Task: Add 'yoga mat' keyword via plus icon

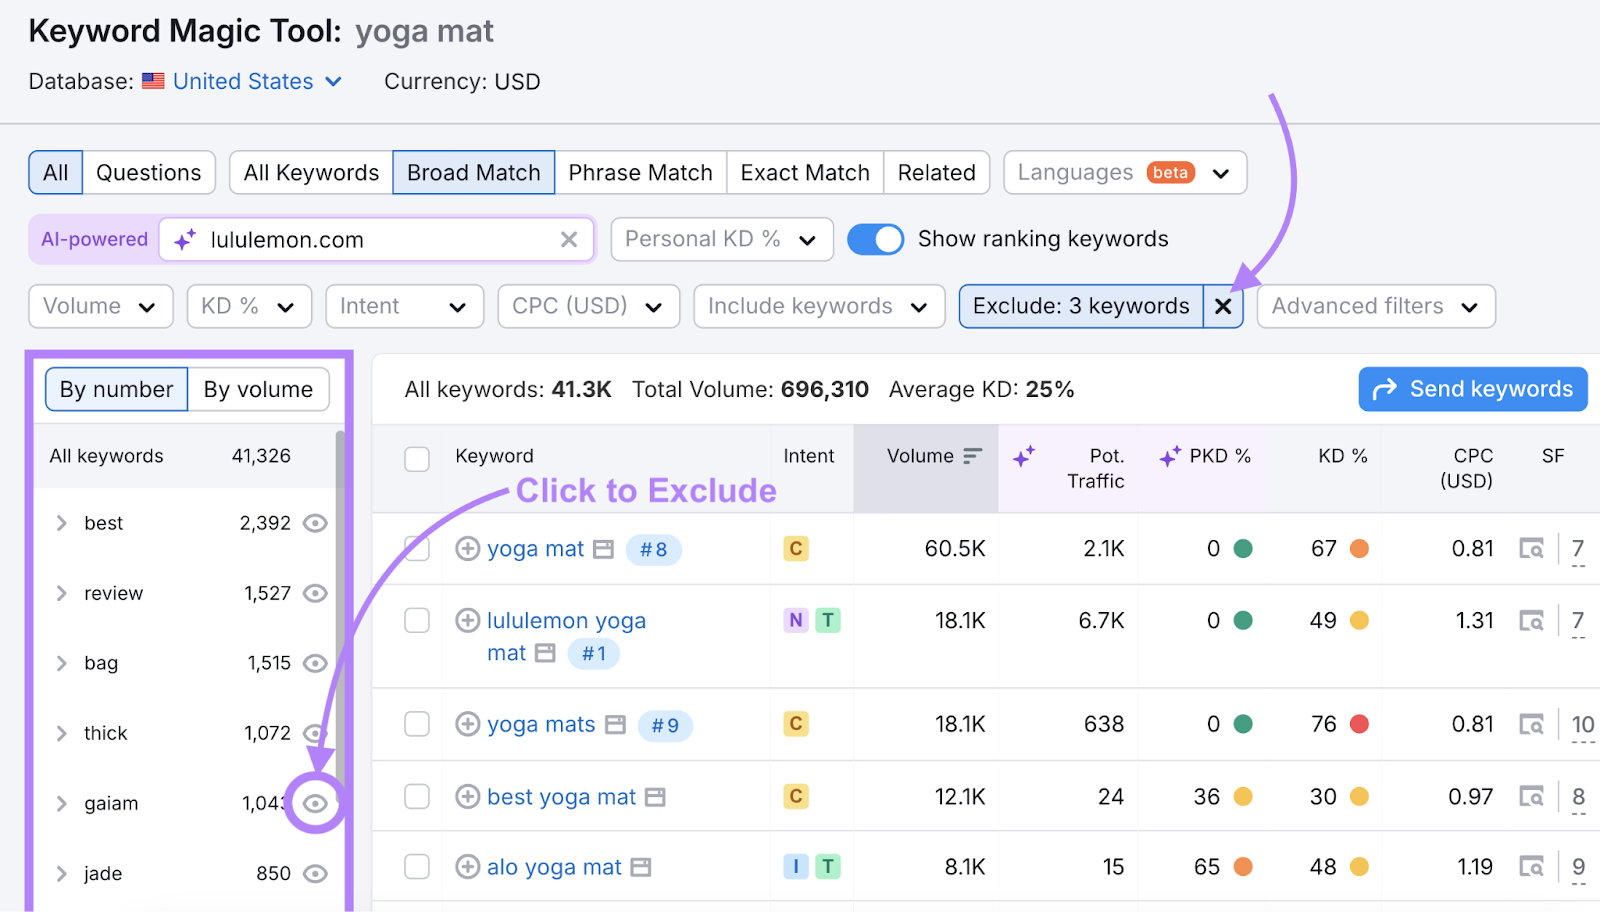Action: pos(467,549)
